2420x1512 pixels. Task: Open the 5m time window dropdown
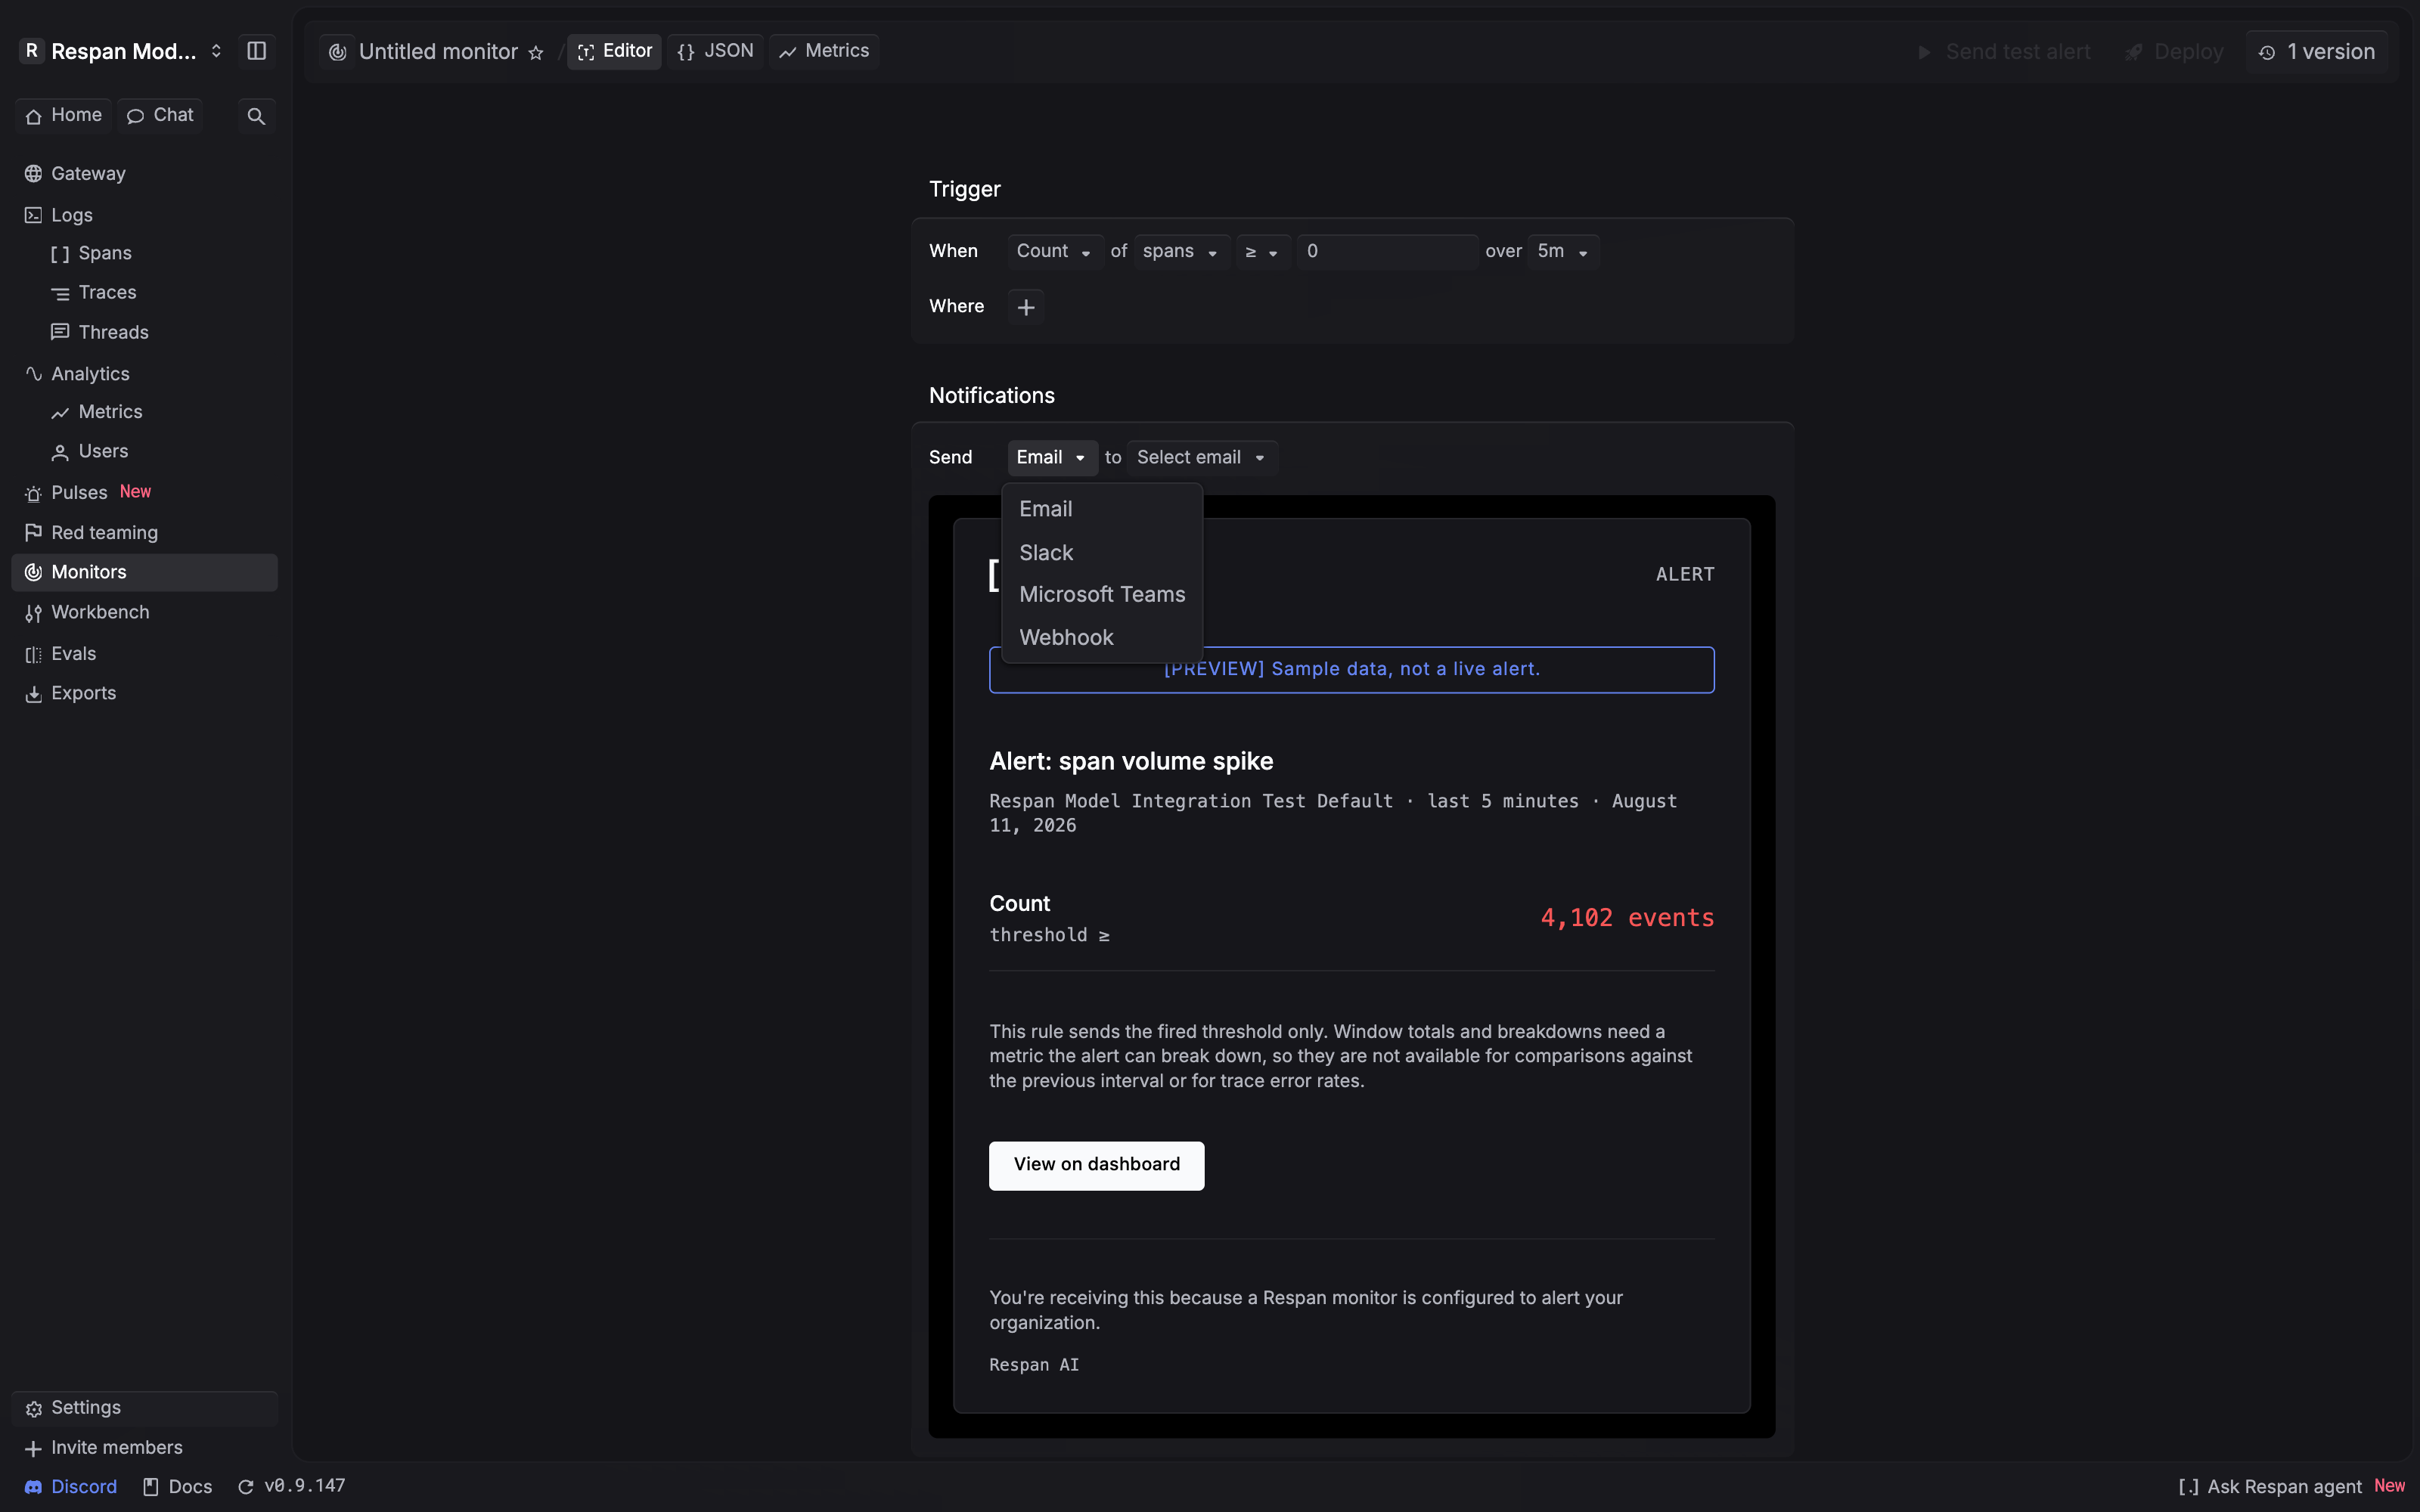[x=1563, y=252]
